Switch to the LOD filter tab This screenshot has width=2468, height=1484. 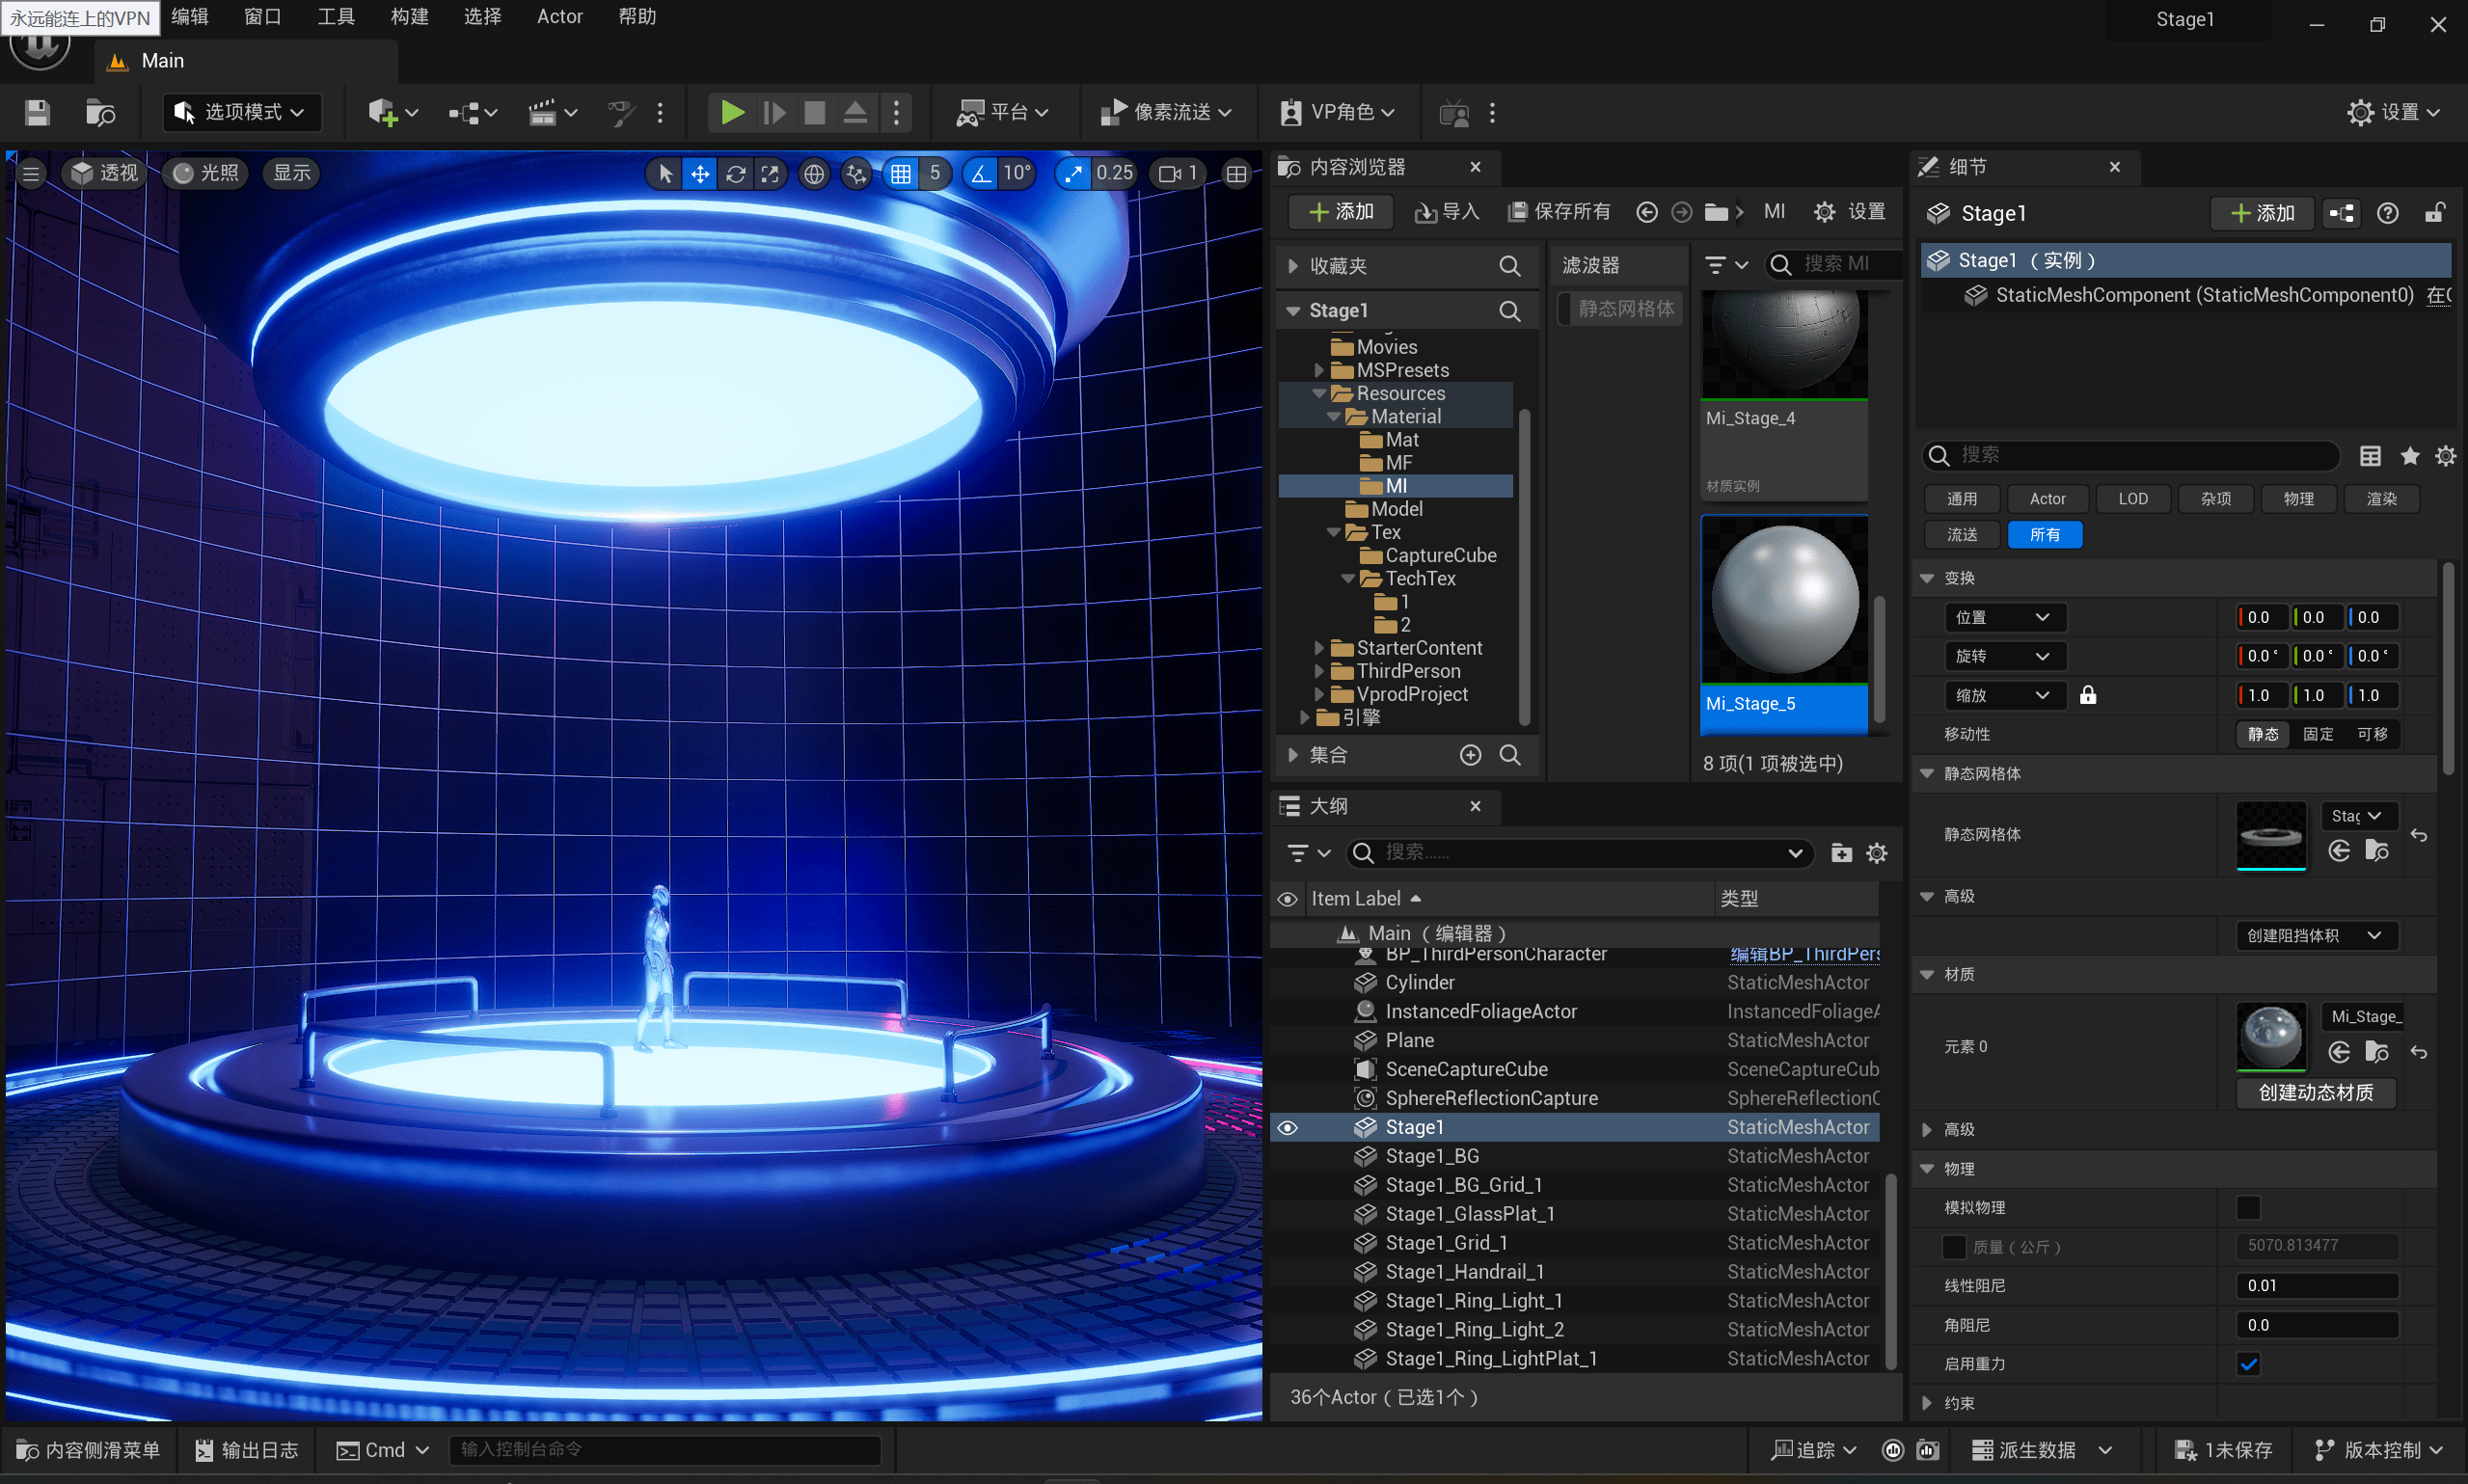coord(2132,499)
